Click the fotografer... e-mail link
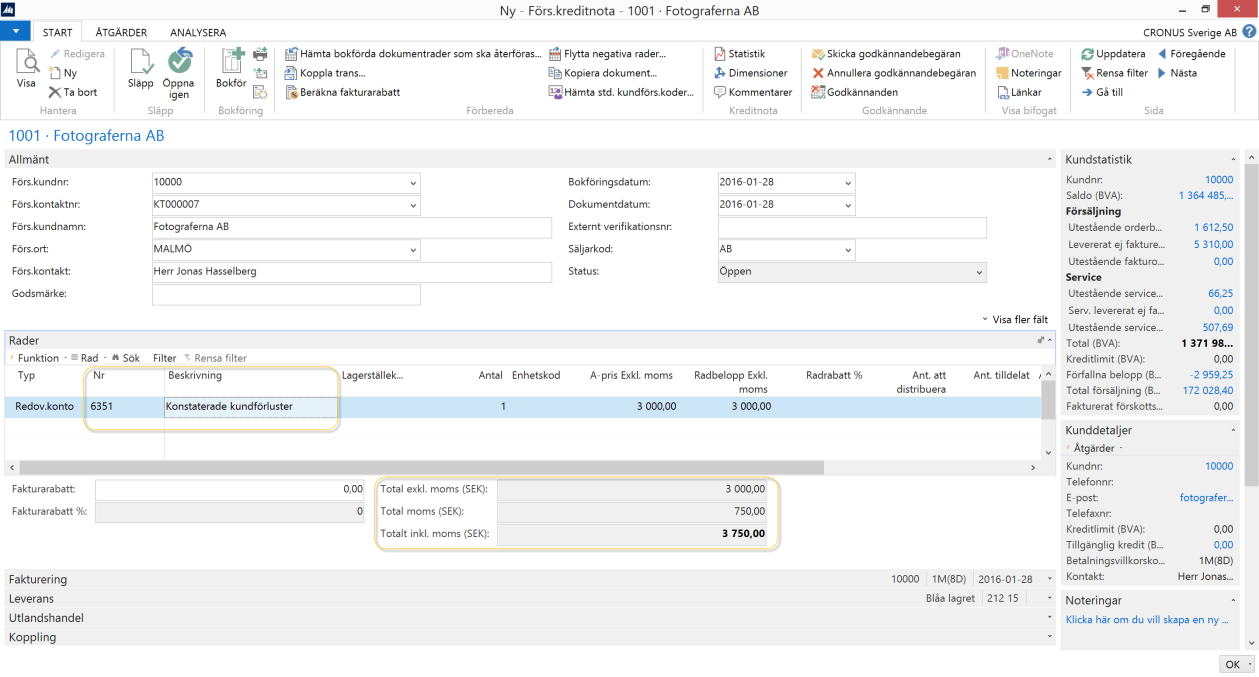 tap(1206, 497)
